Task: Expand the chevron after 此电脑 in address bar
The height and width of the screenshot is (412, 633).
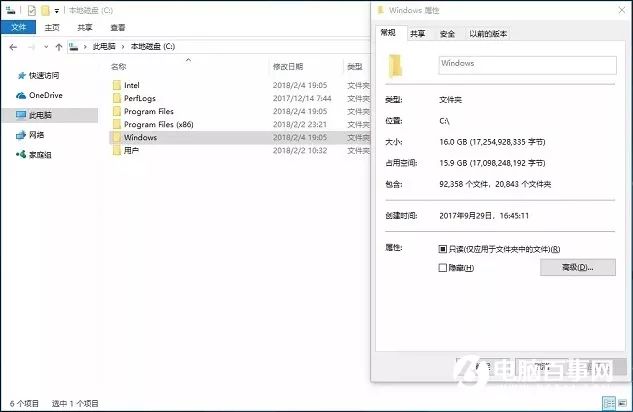Action: tap(123, 47)
